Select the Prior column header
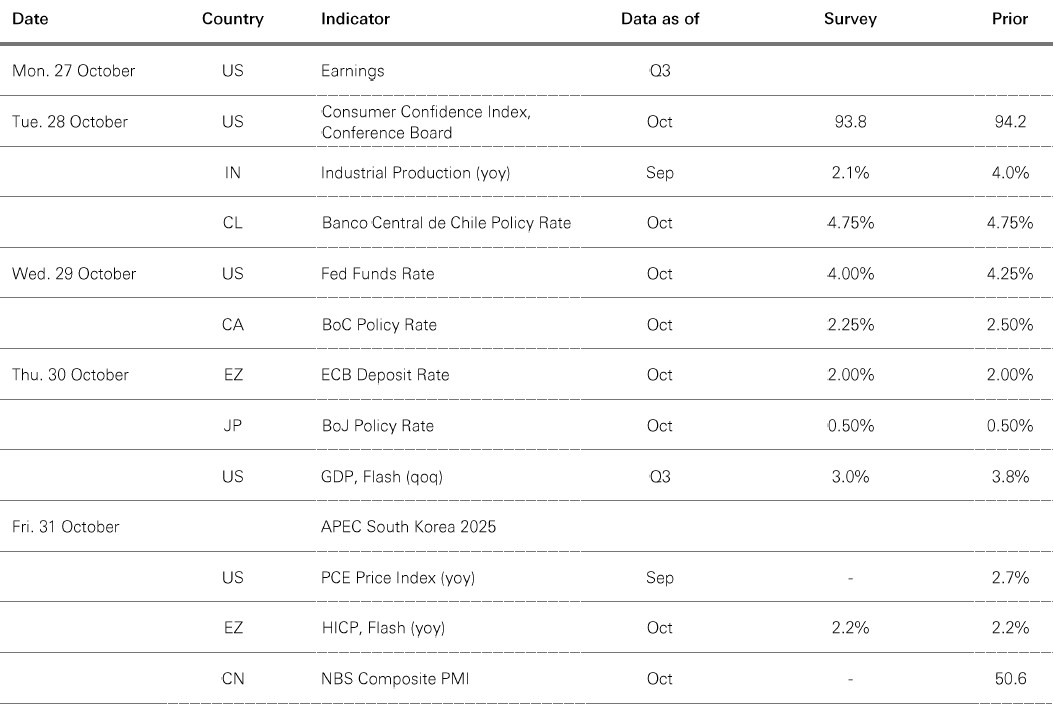1054x712 pixels. (1009, 19)
